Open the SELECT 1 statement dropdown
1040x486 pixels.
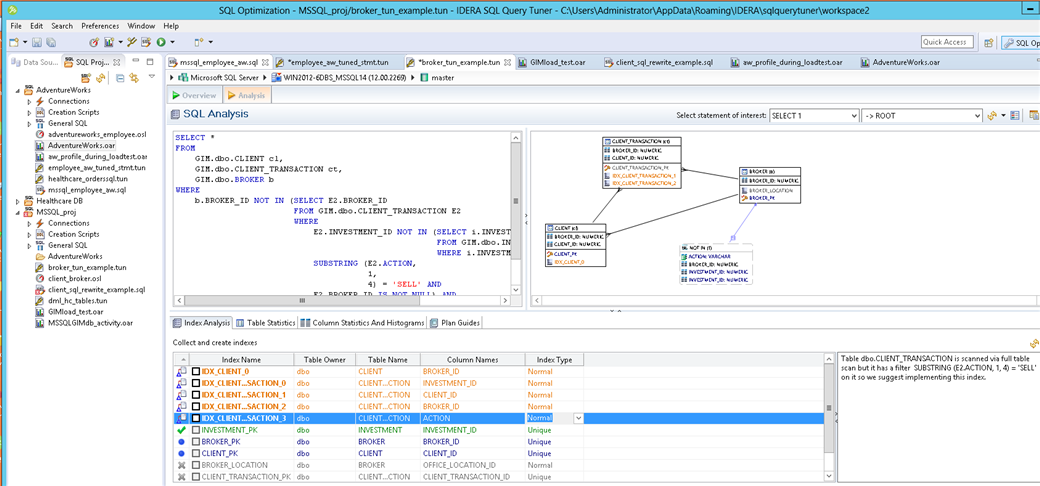814,115
